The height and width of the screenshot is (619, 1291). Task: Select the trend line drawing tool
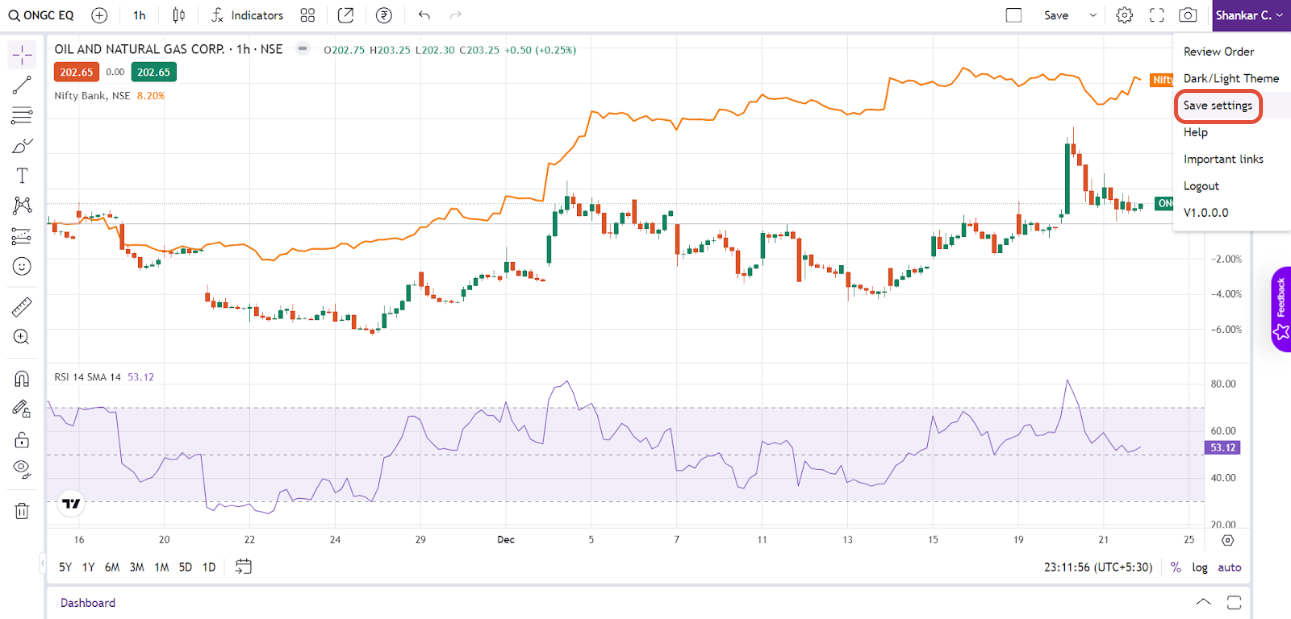coord(21,85)
